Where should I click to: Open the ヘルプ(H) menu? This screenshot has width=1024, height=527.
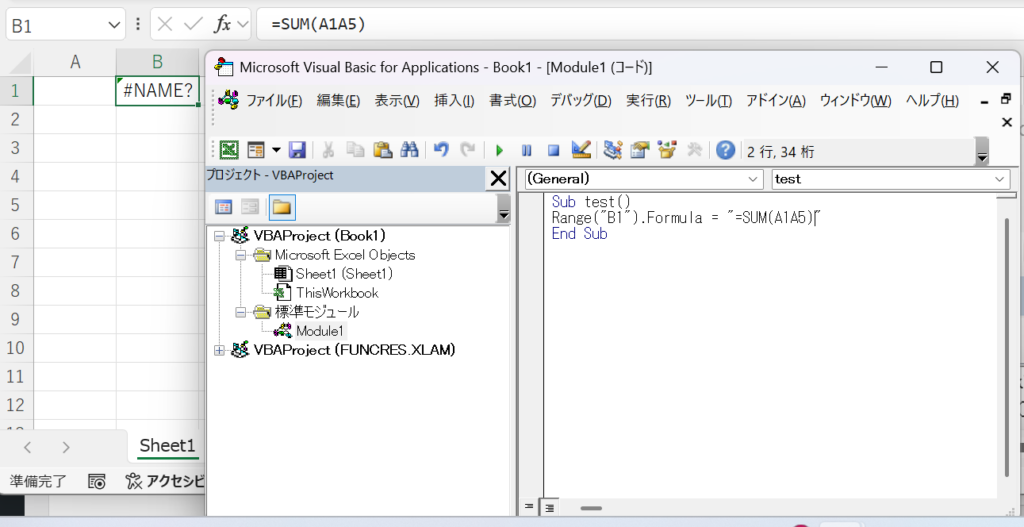932,101
